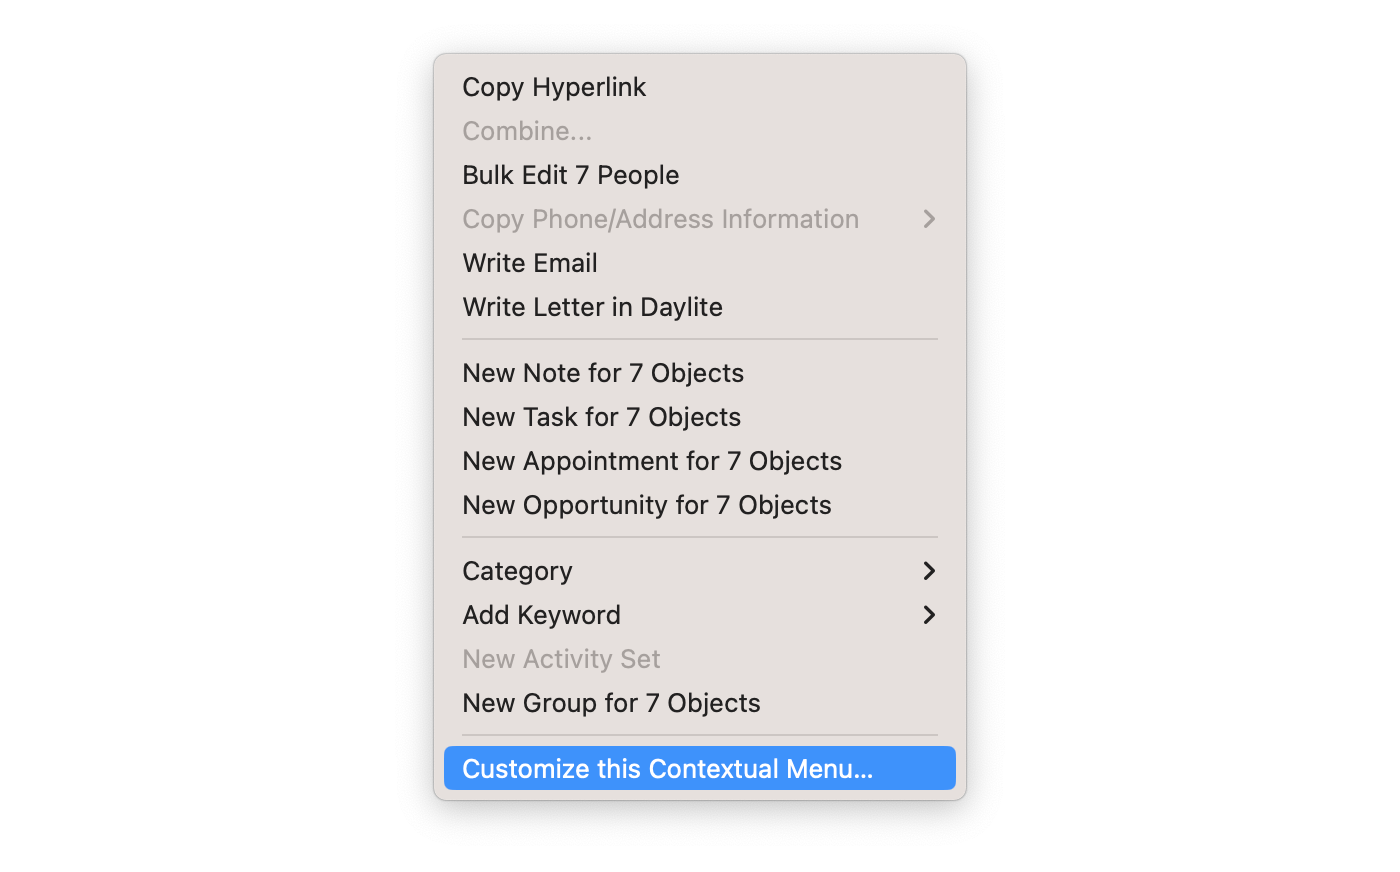Image resolution: width=1400 pixels, height=872 pixels.
Task: Click the separator line above Customize this Contextual Menu
Action: pyautogui.click(x=700, y=736)
